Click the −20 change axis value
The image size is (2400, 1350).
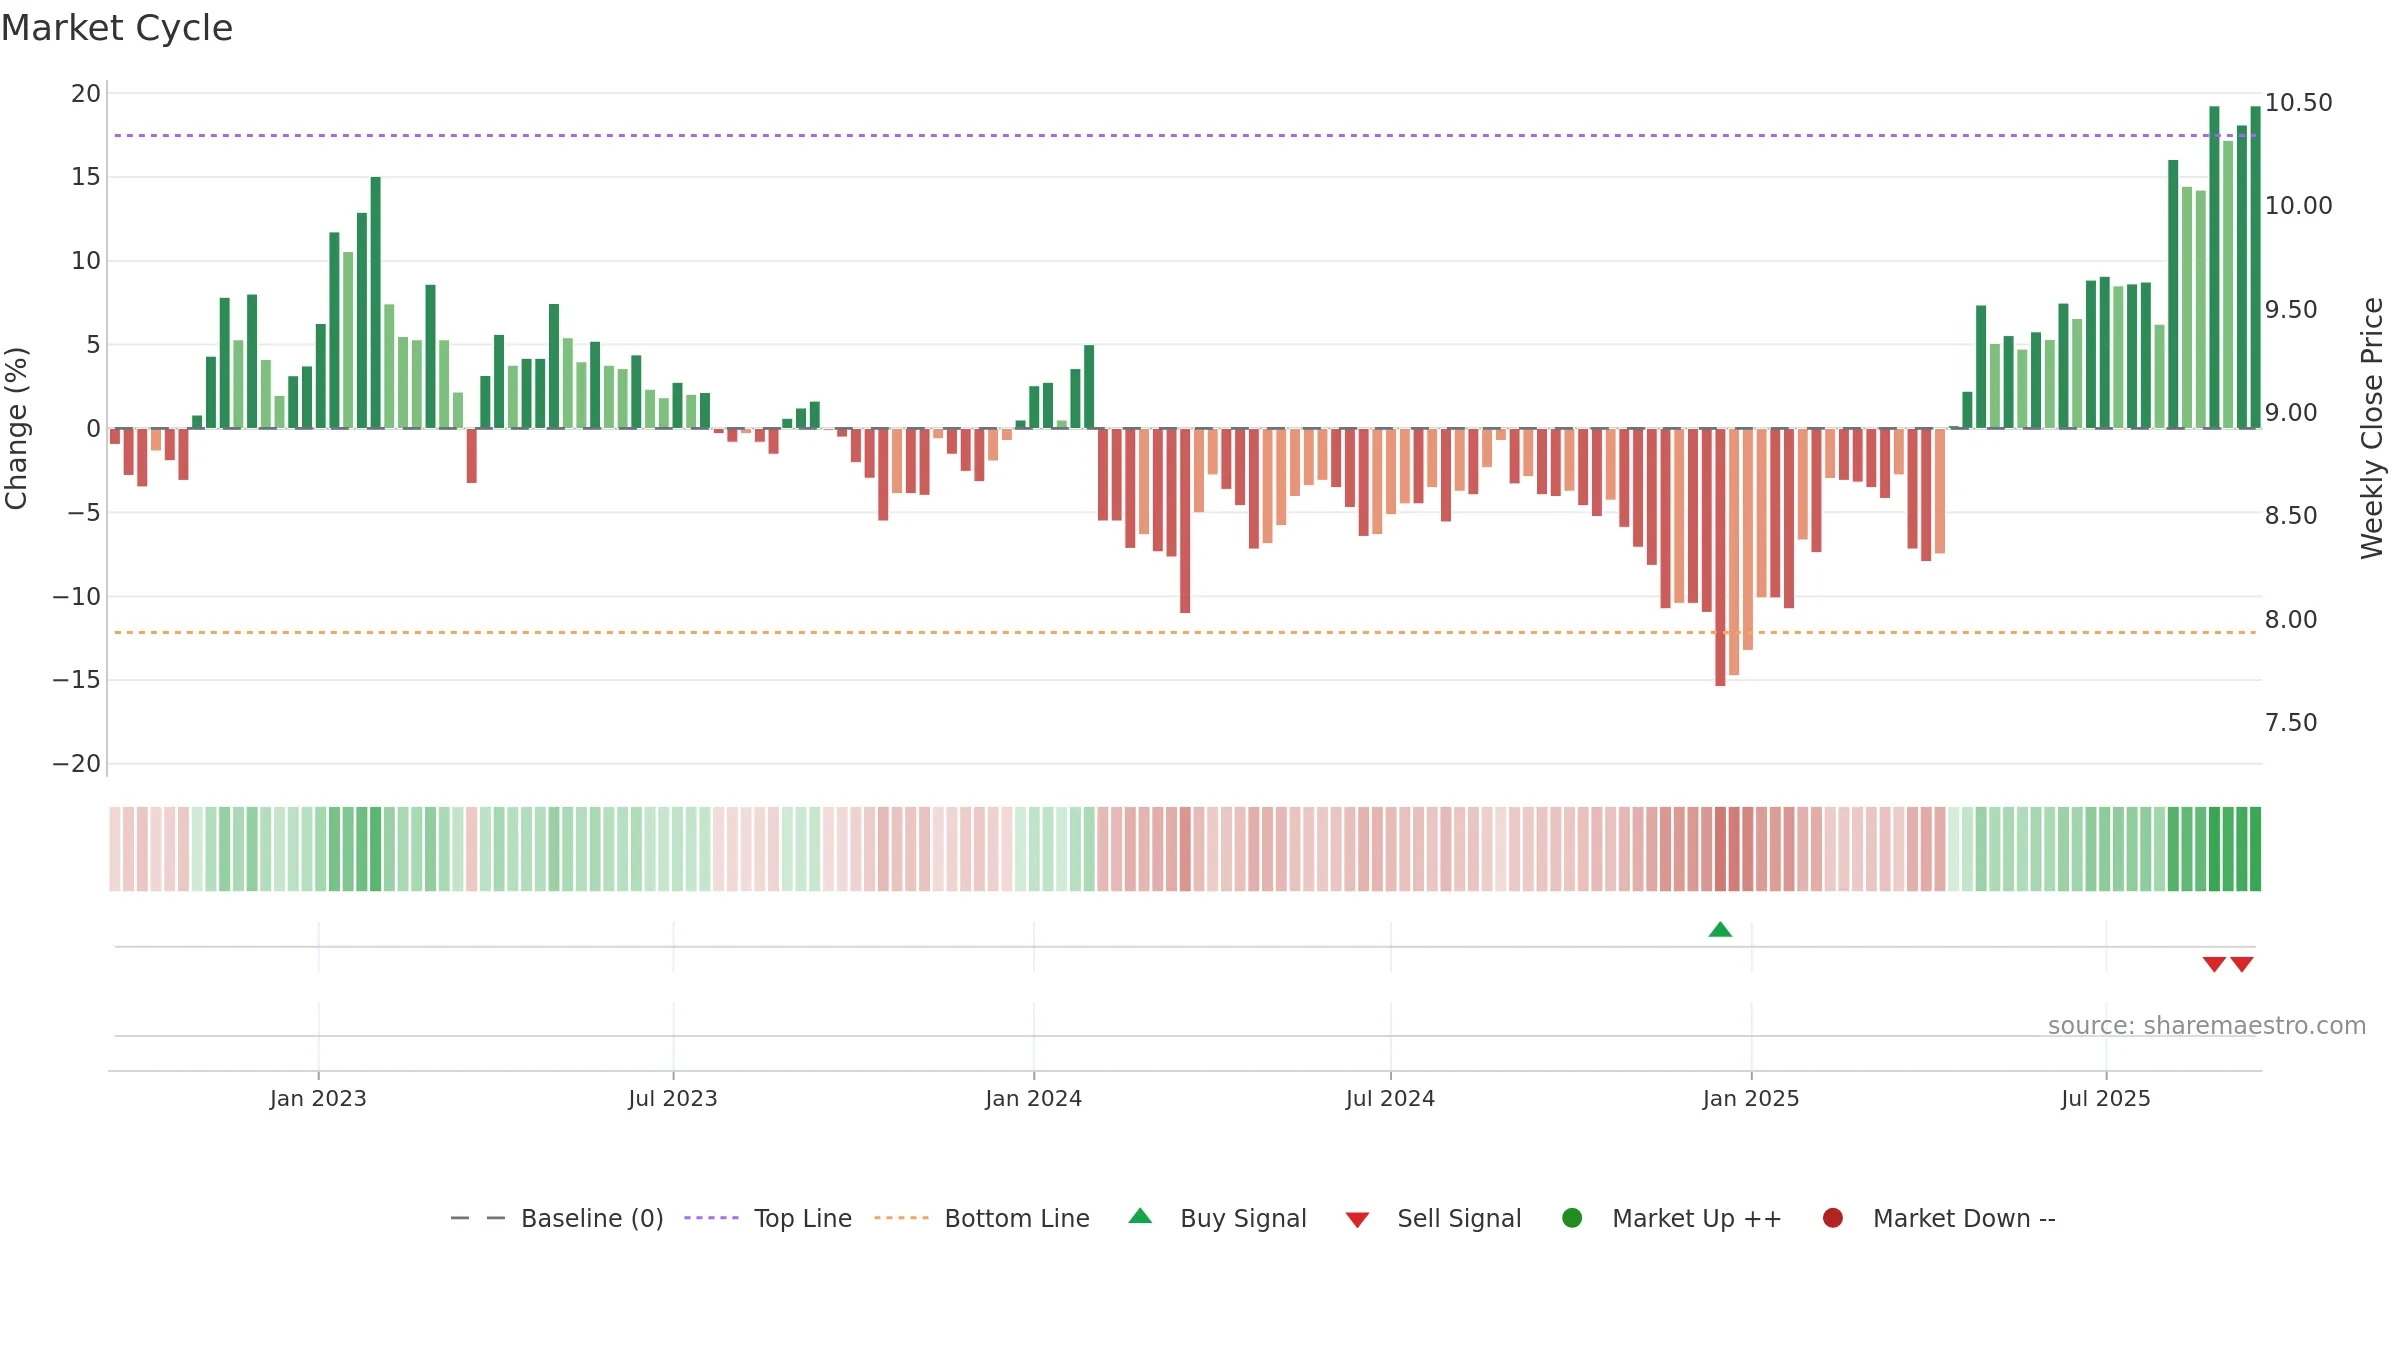tap(77, 764)
